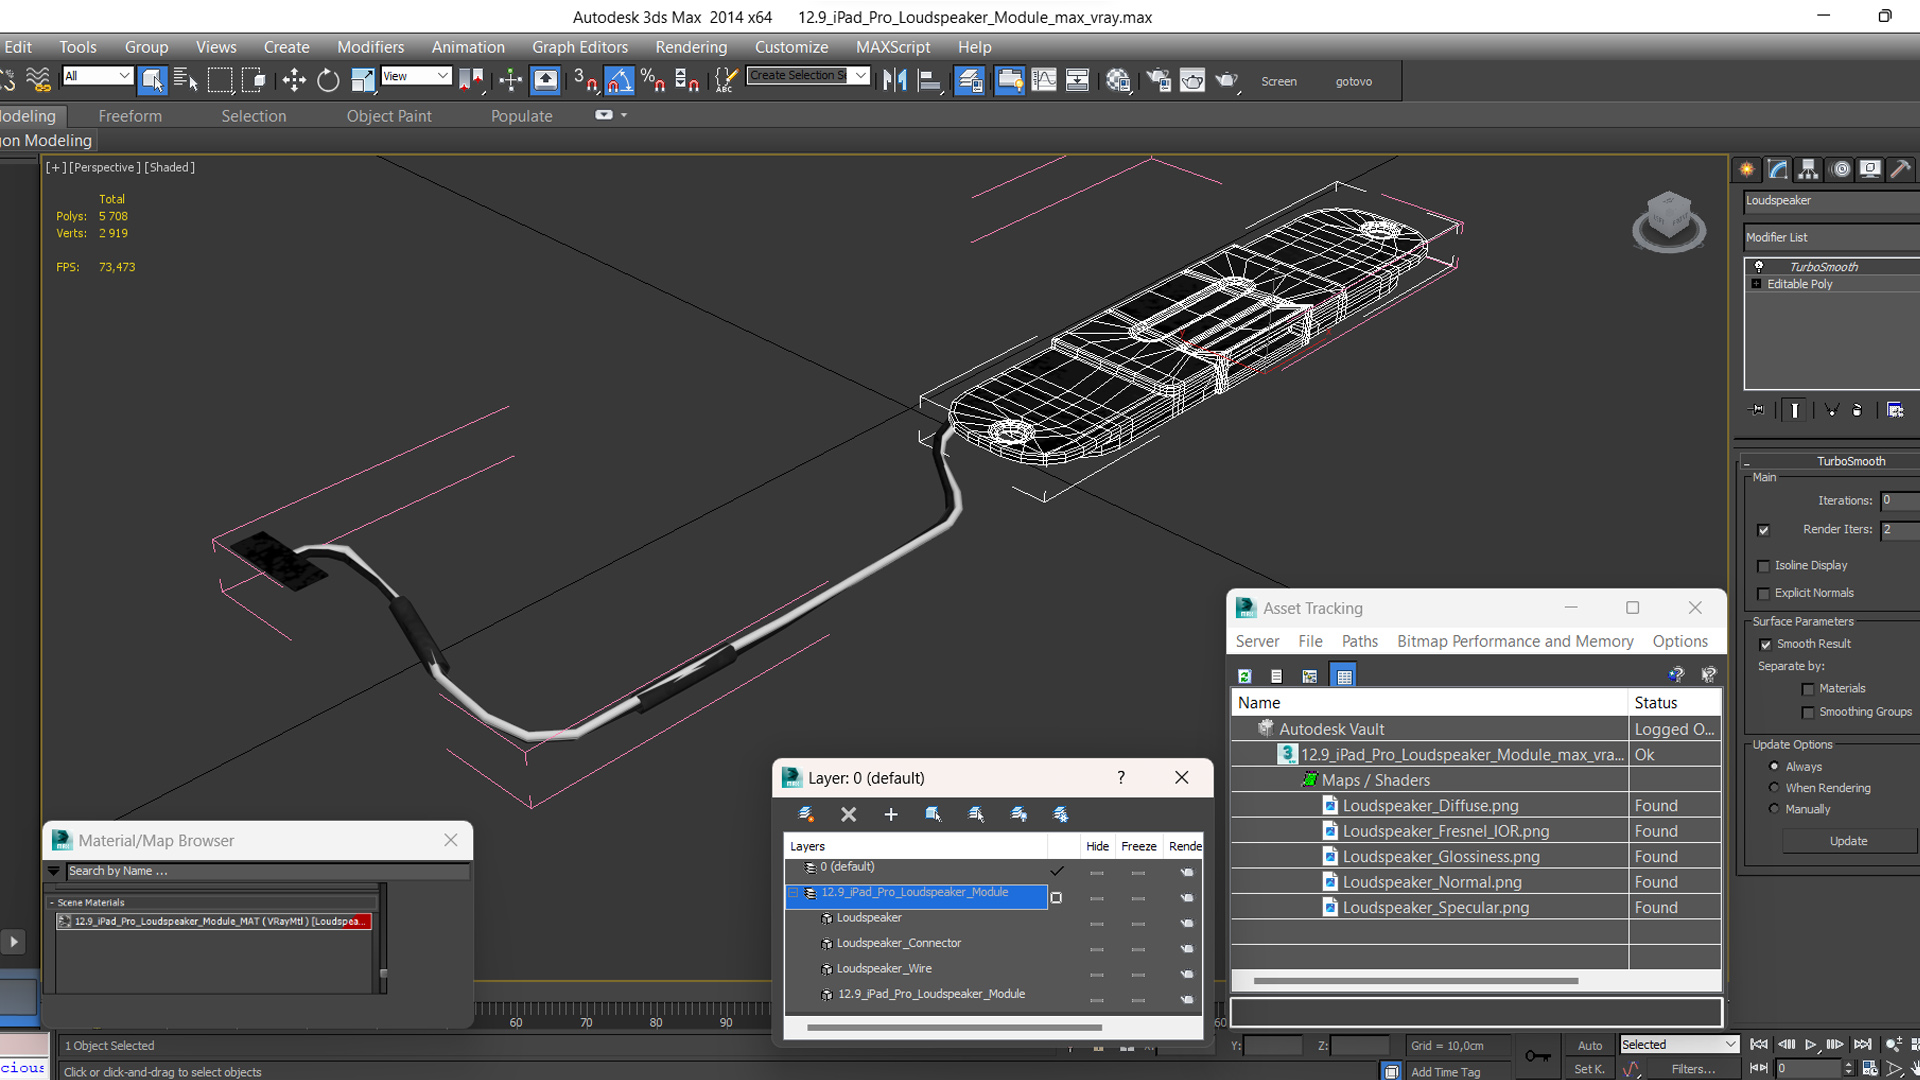
Task: Open the key filter Selected dropdown
Action: click(x=1679, y=1044)
